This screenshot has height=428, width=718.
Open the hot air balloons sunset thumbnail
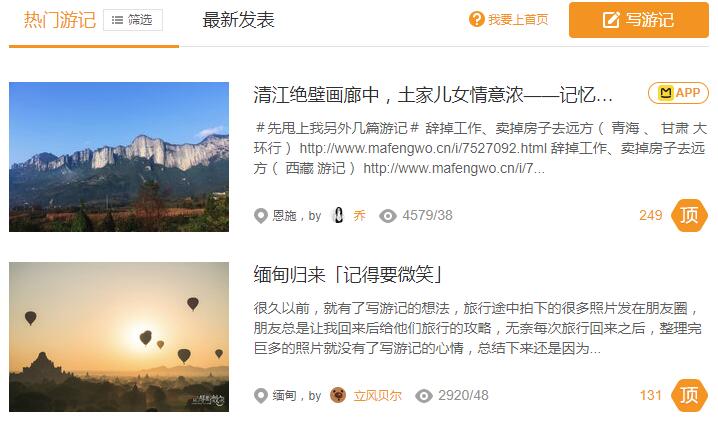pyautogui.click(x=119, y=337)
